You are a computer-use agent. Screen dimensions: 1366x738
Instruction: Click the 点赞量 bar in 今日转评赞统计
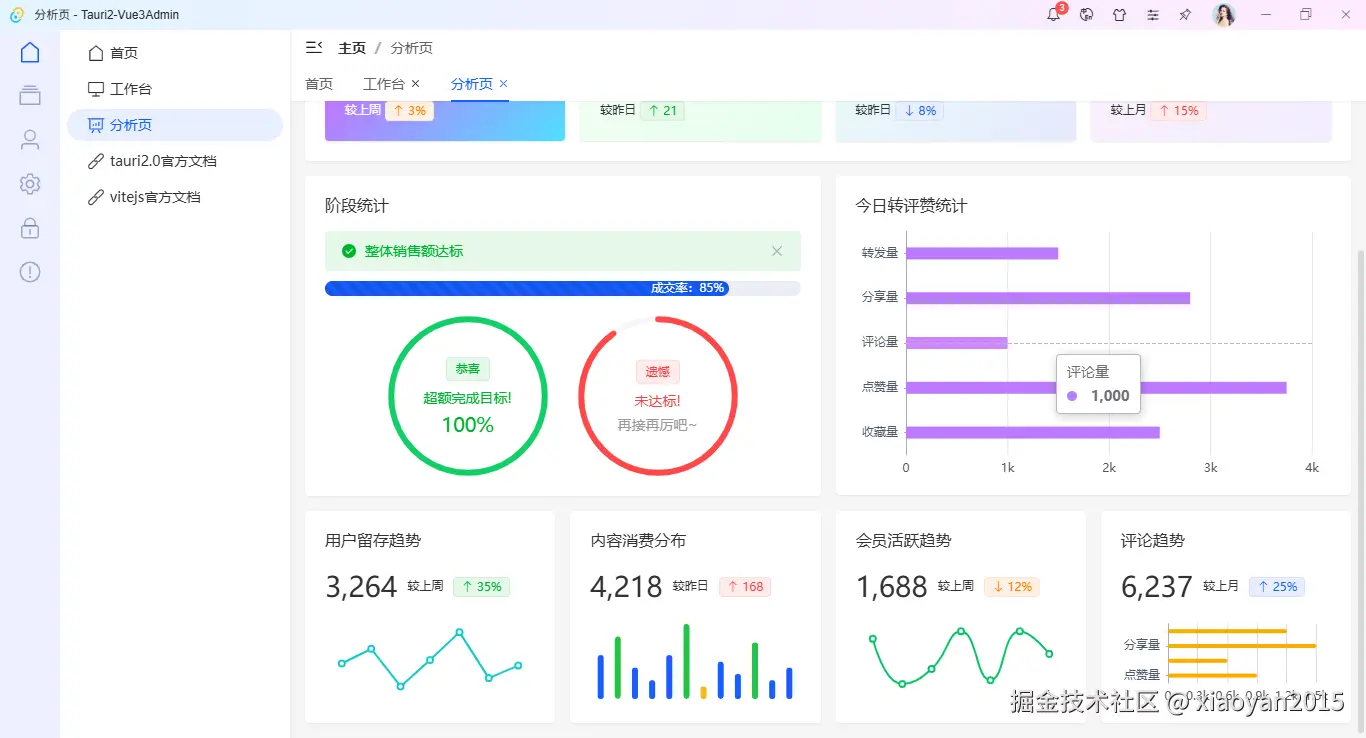[x=1097, y=388]
